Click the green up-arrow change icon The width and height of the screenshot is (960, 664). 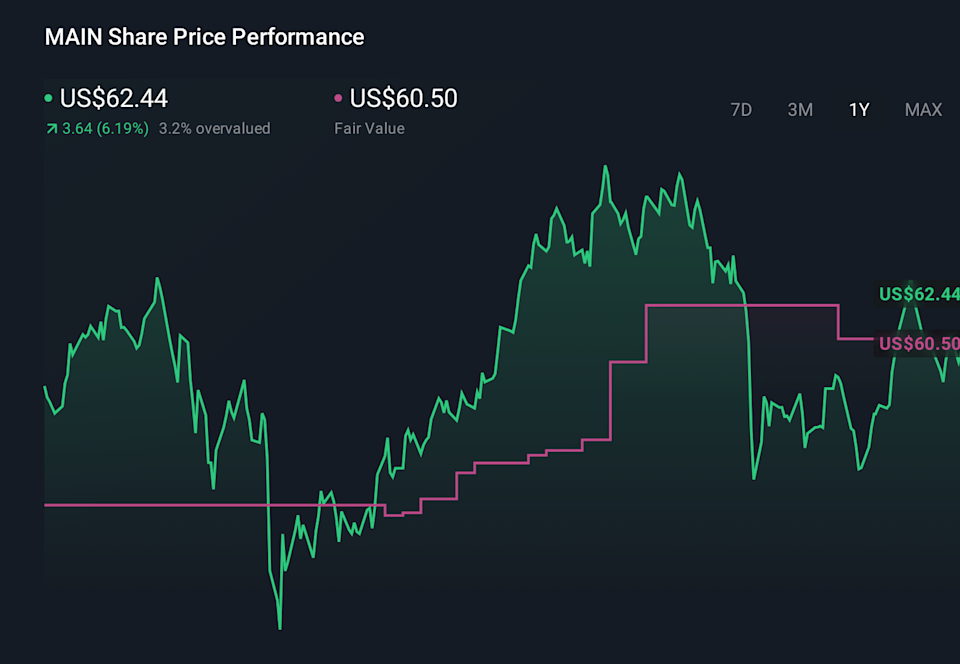pyautogui.click(x=51, y=128)
